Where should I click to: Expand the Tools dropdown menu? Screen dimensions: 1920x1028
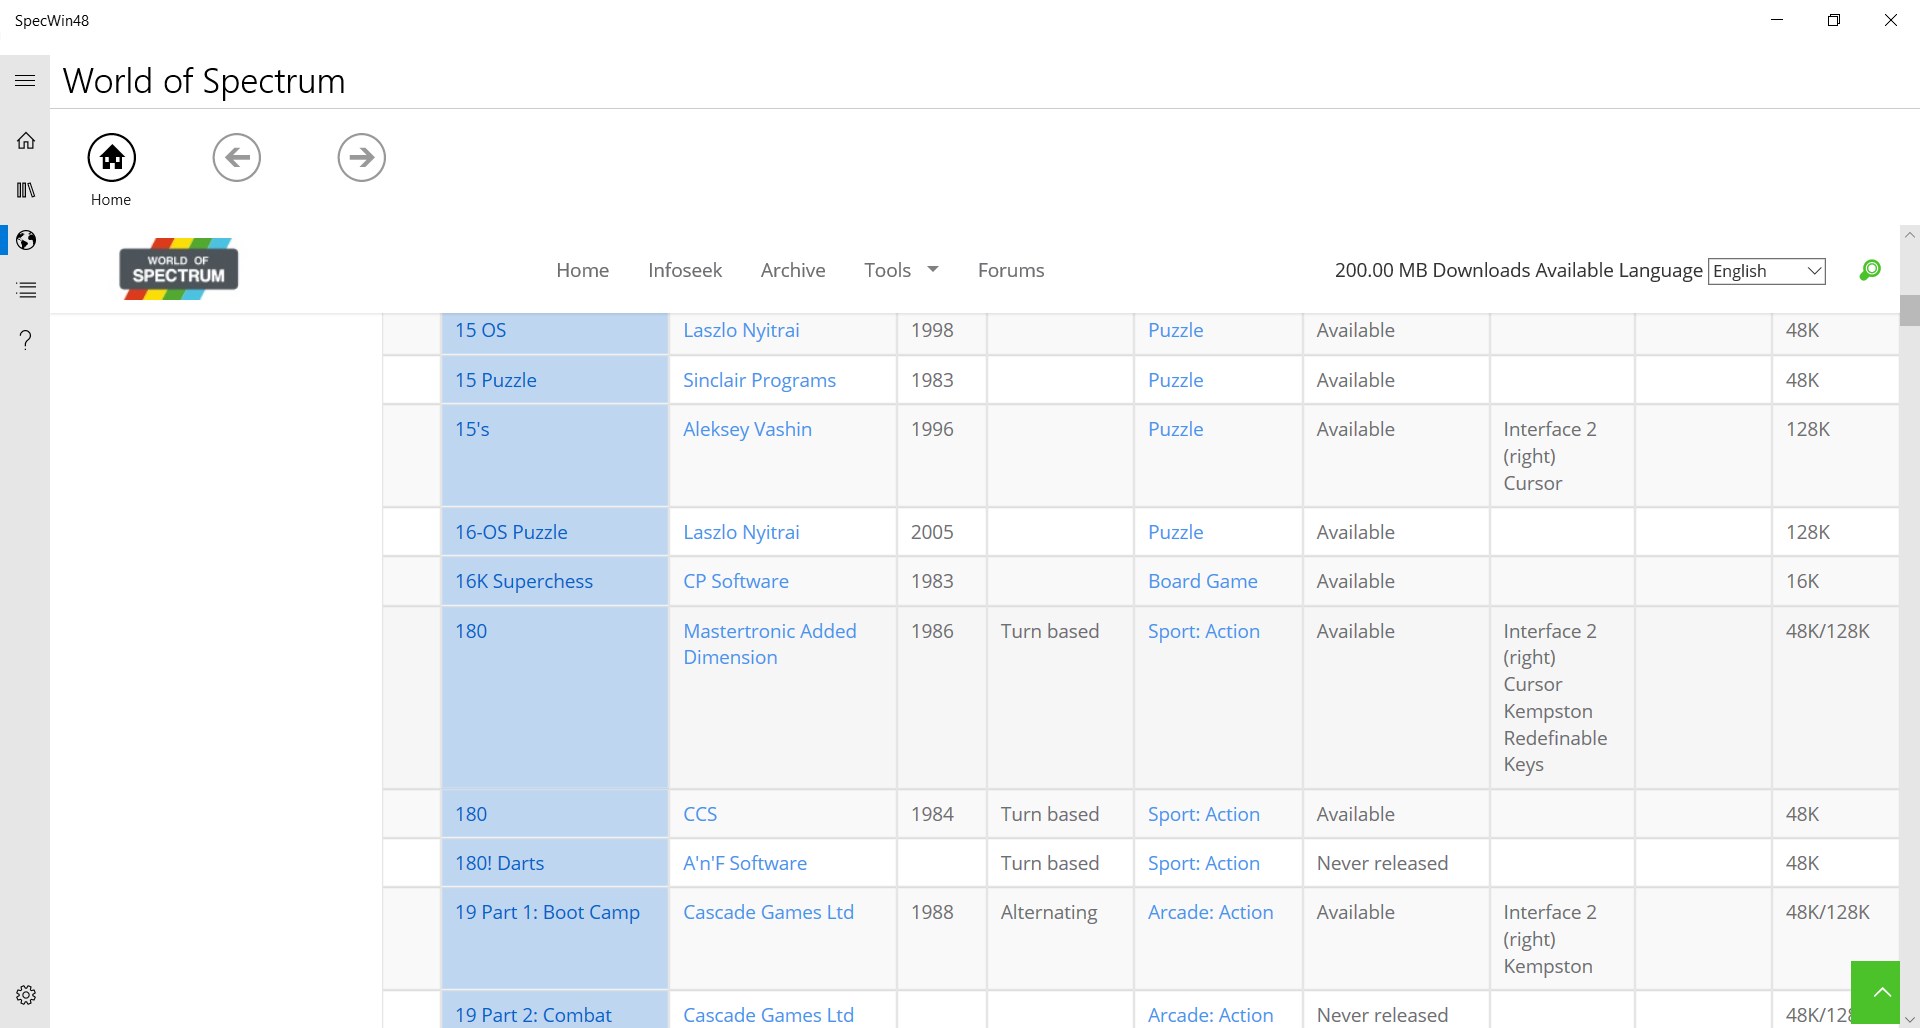[x=901, y=270]
